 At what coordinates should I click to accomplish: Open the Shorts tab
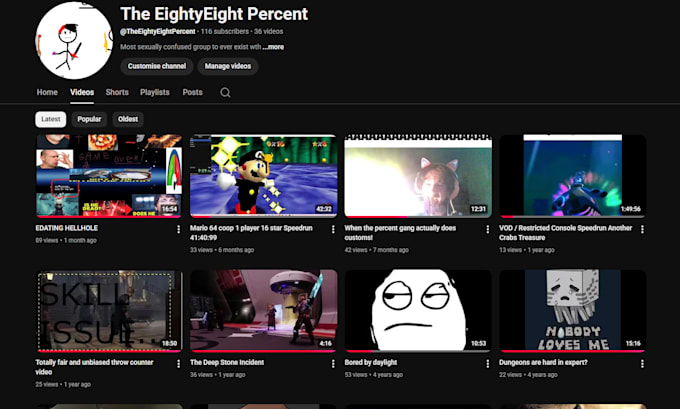point(117,92)
